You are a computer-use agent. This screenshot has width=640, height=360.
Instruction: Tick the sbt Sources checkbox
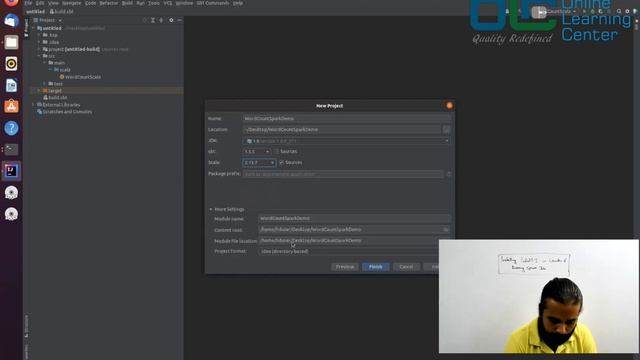click(276, 151)
